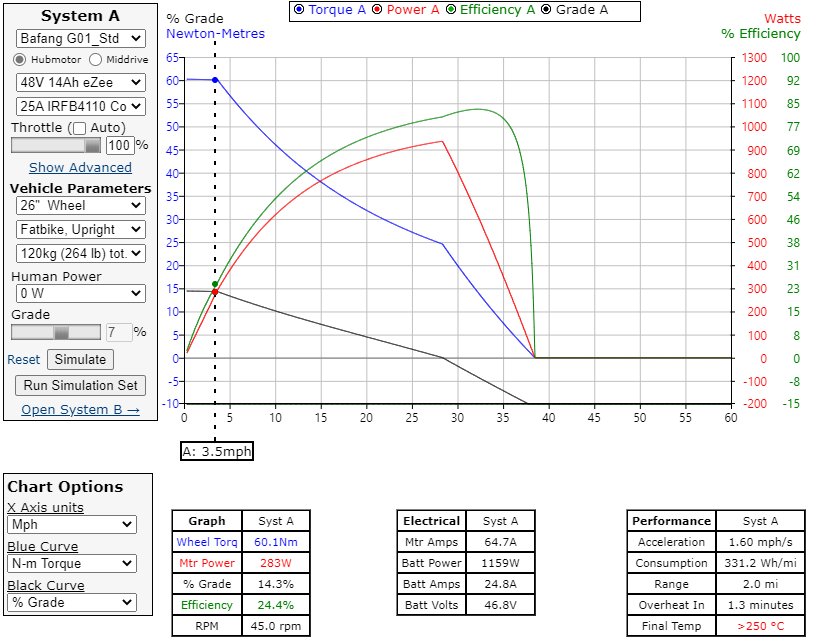This screenshot has height=643, width=816.
Task: Click the Reset link
Action: click(x=24, y=360)
